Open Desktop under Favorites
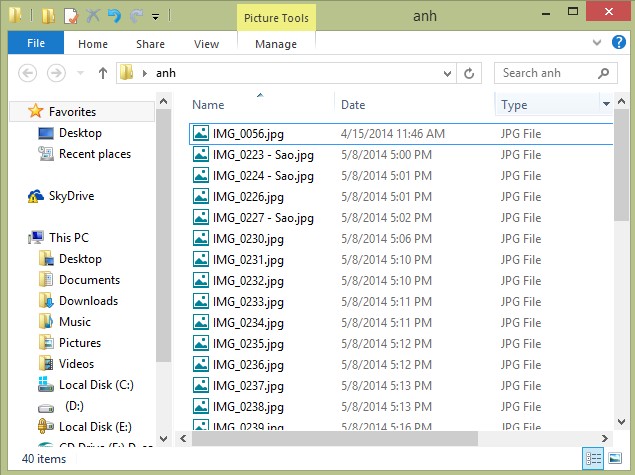Image resolution: width=635 pixels, height=475 pixels. tap(80, 133)
